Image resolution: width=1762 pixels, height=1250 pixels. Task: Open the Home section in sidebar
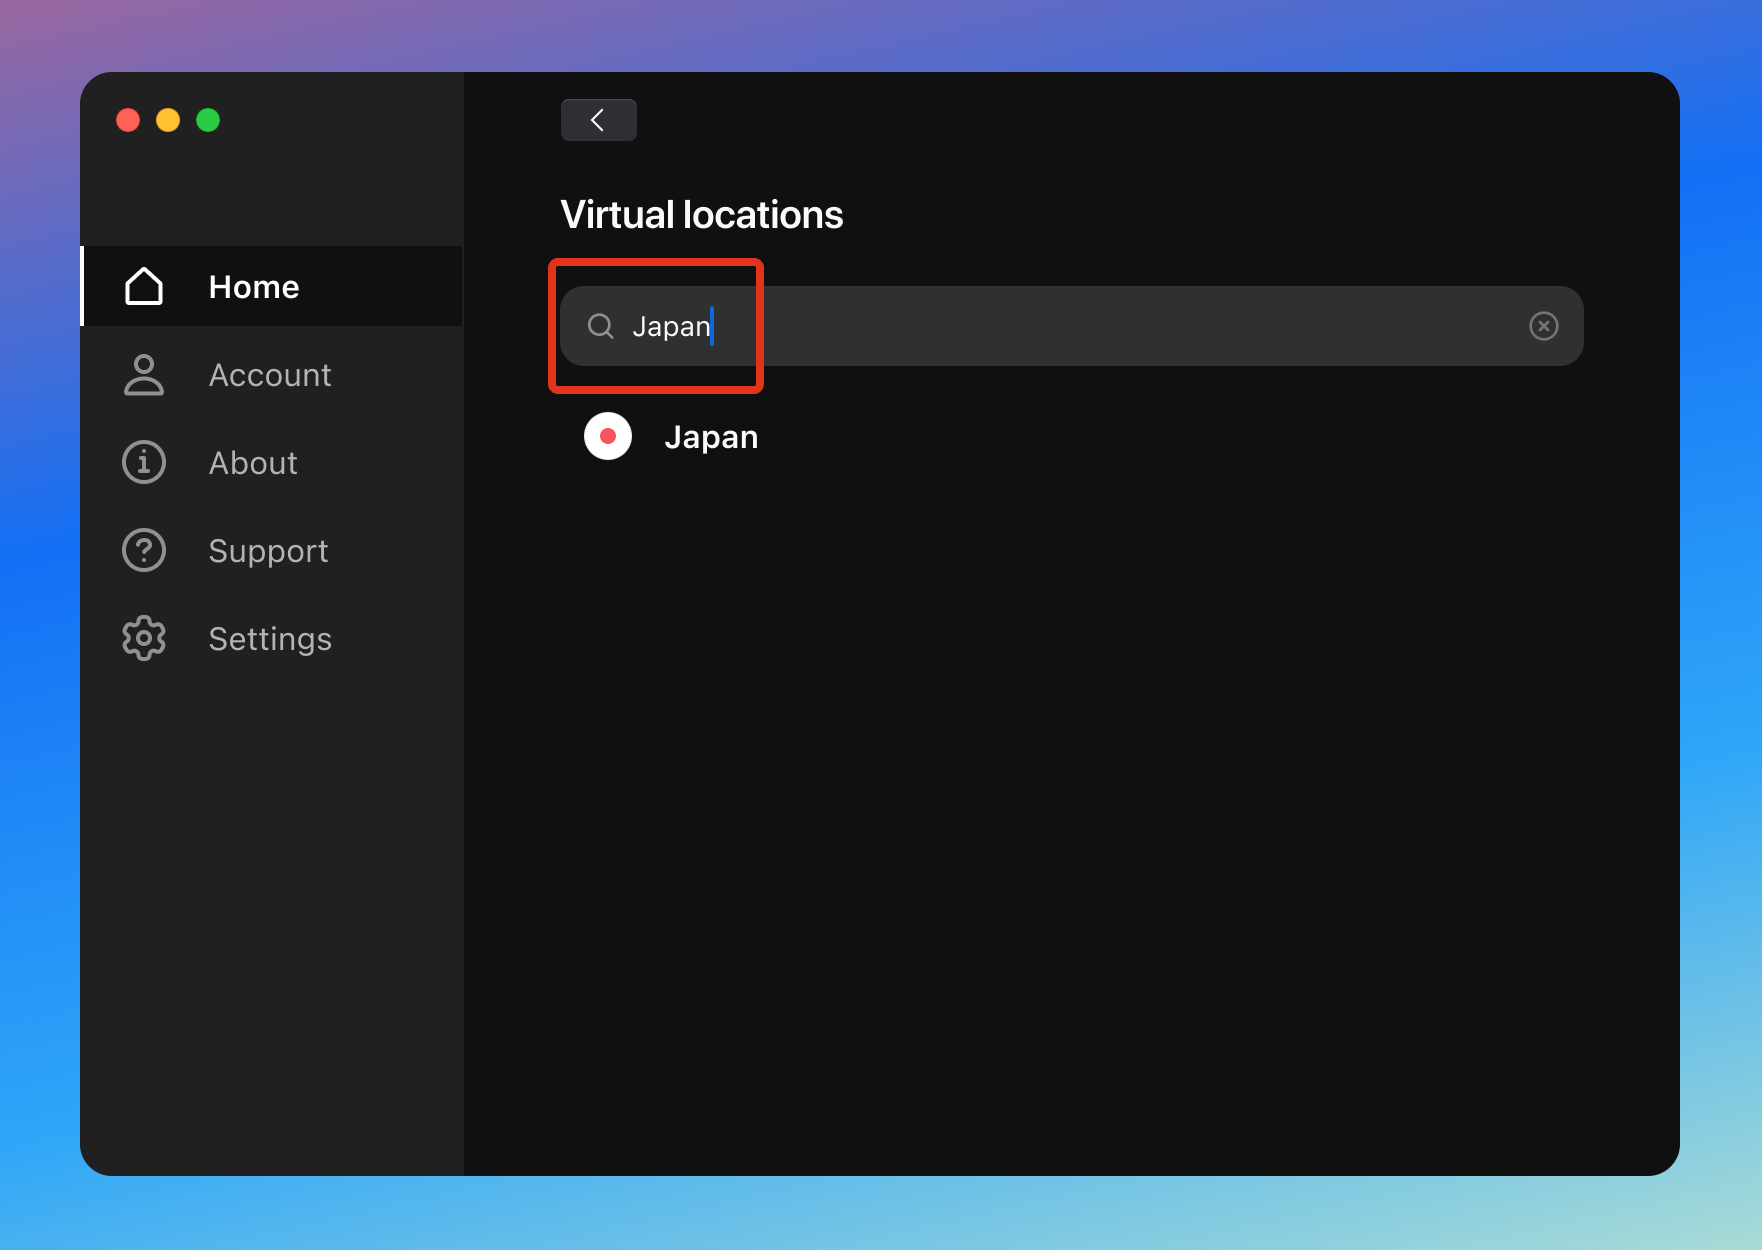272,286
